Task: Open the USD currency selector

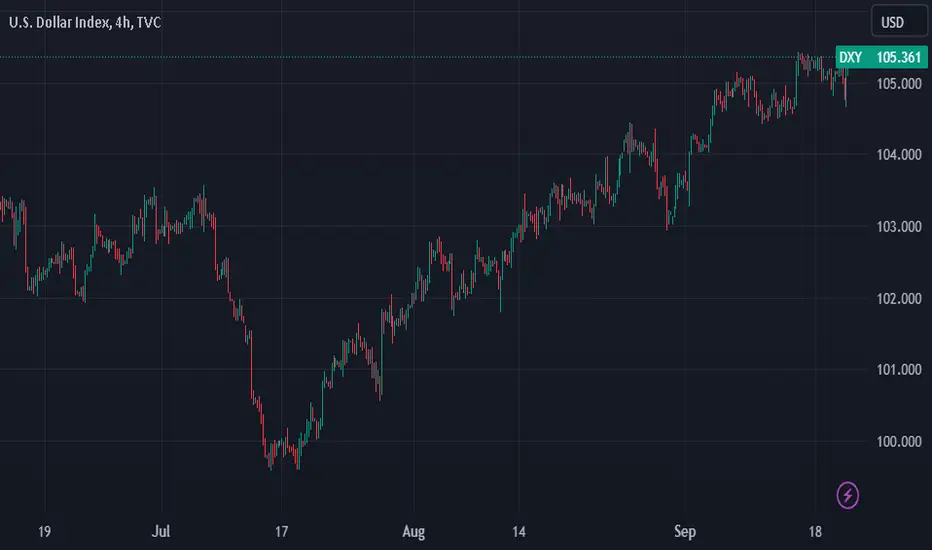Action: 899,22
